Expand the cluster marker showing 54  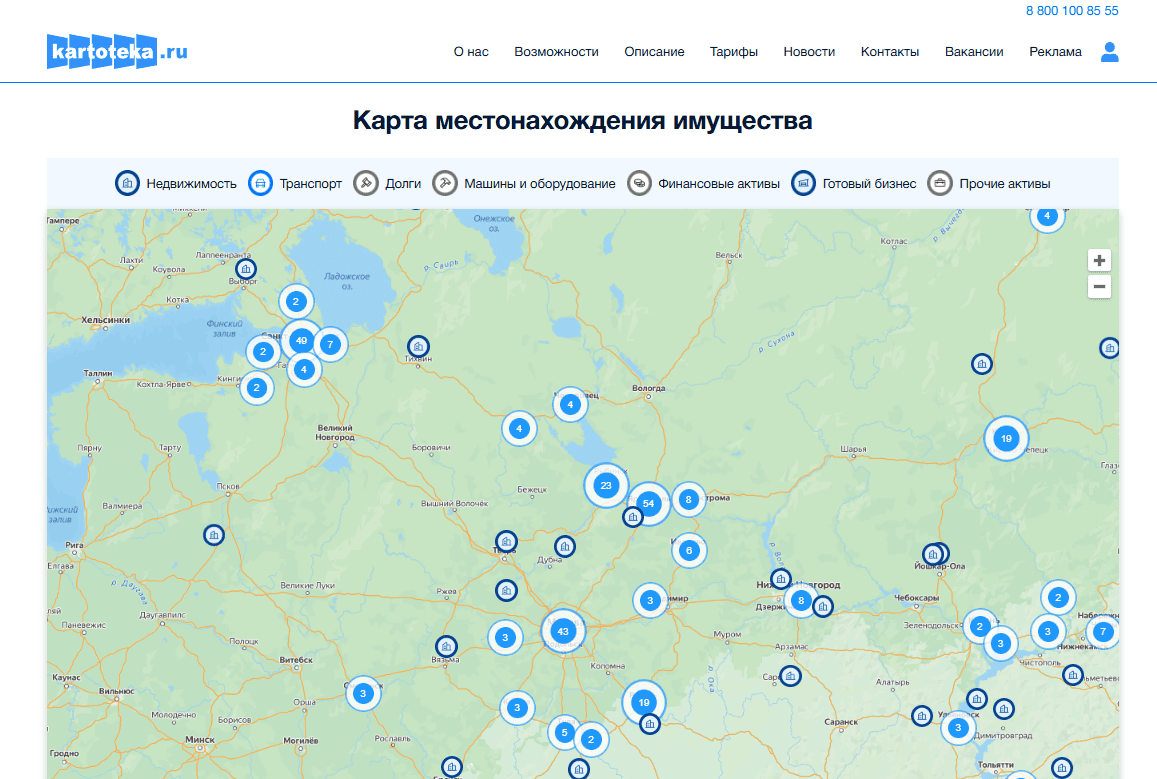tap(649, 503)
